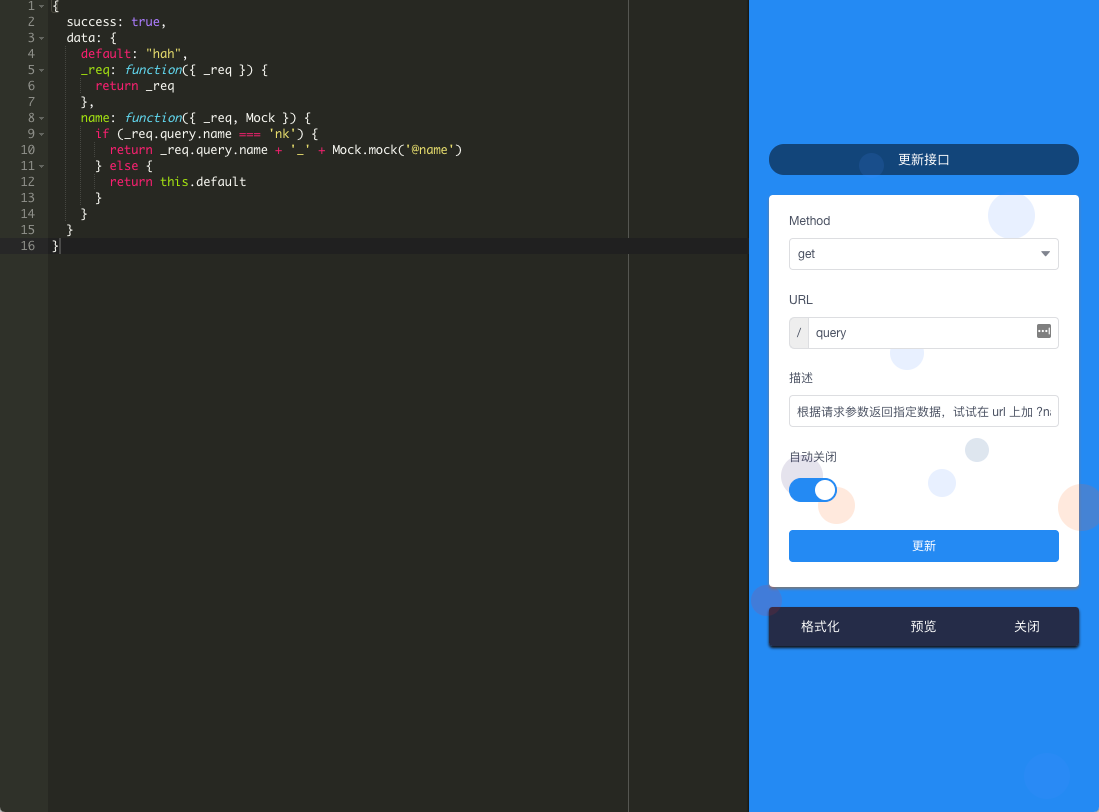Select the 预览 option in bottom bar
The height and width of the screenshot is (812, 1099).
click(x=923, y=626)
